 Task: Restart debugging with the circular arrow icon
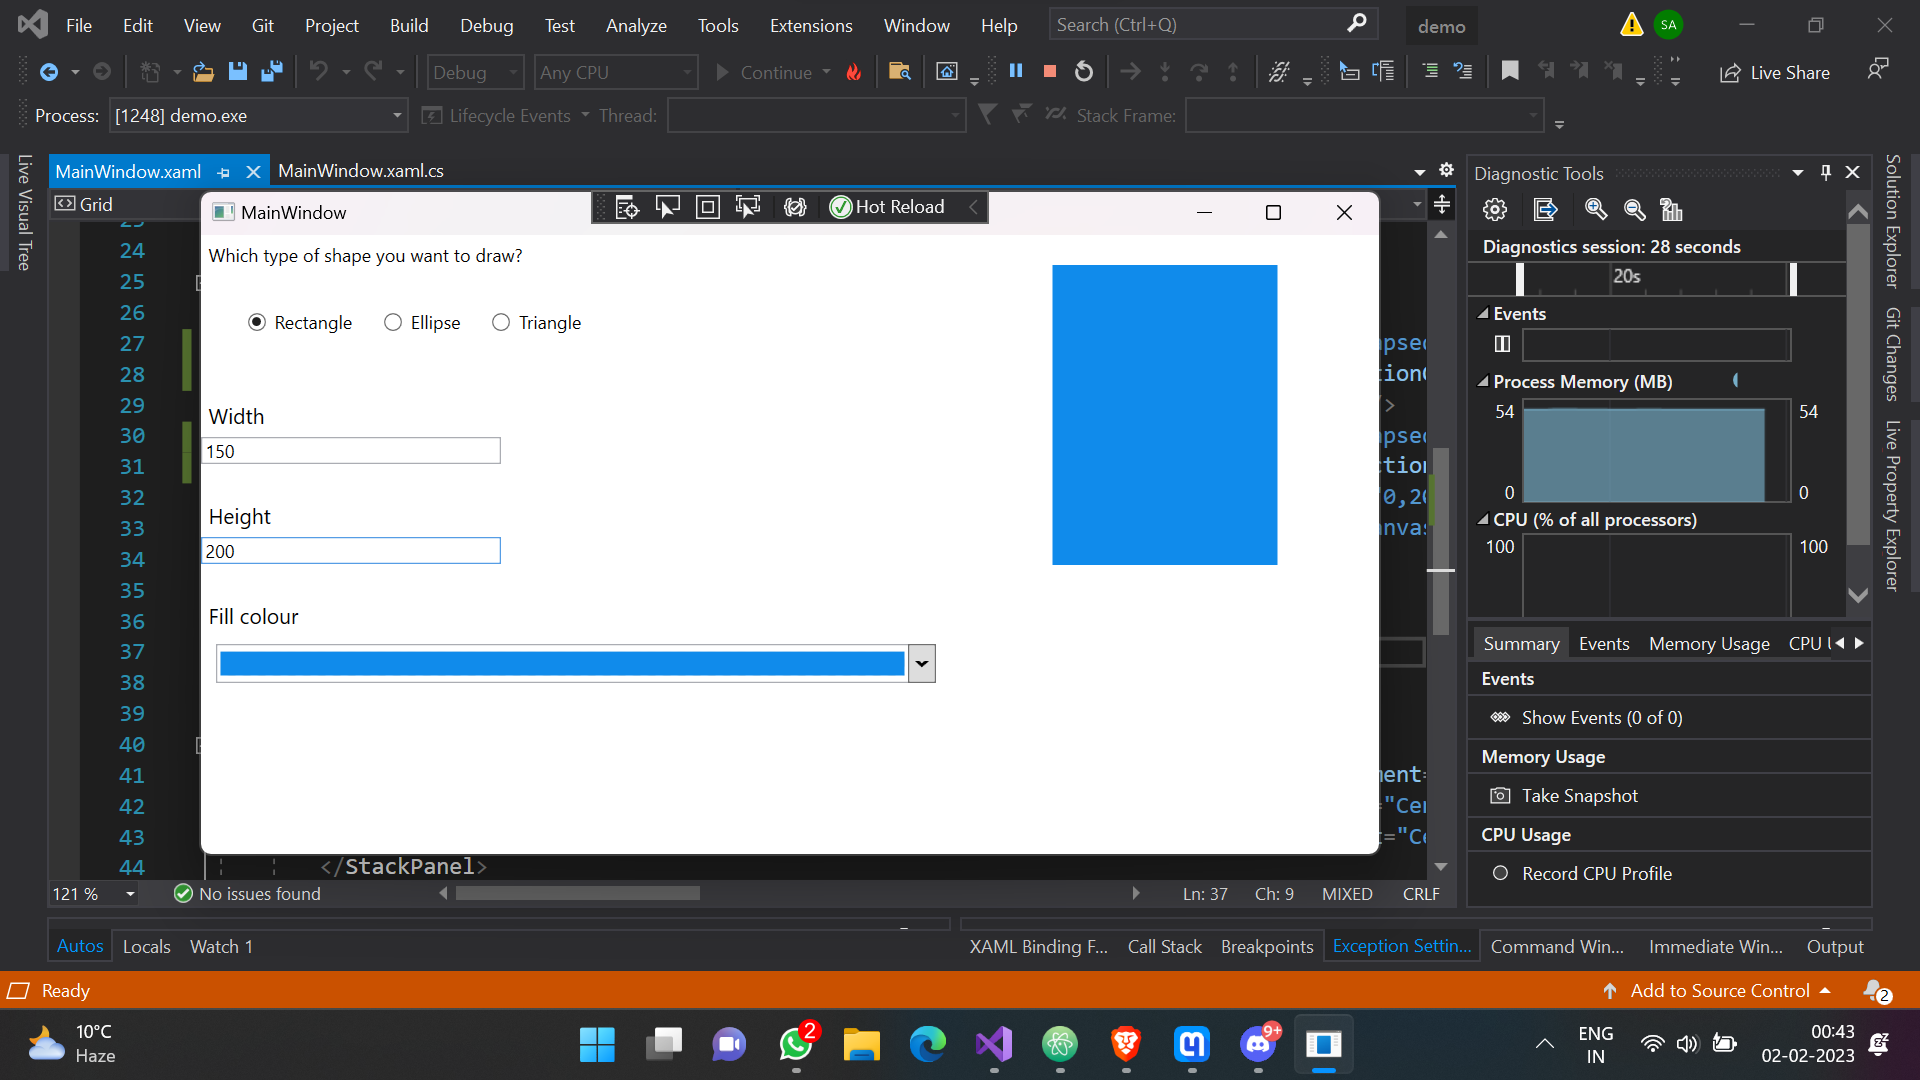[1084, 71]
